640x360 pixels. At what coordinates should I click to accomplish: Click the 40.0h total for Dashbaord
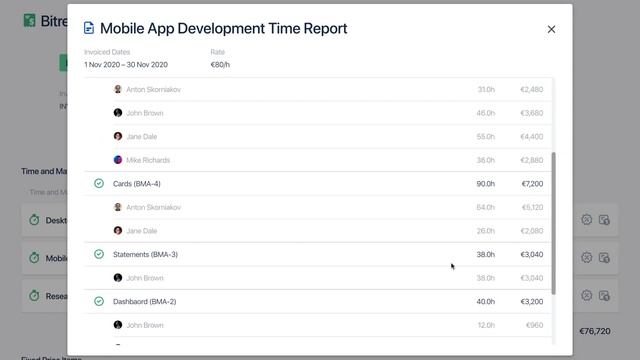coord(485,302)
